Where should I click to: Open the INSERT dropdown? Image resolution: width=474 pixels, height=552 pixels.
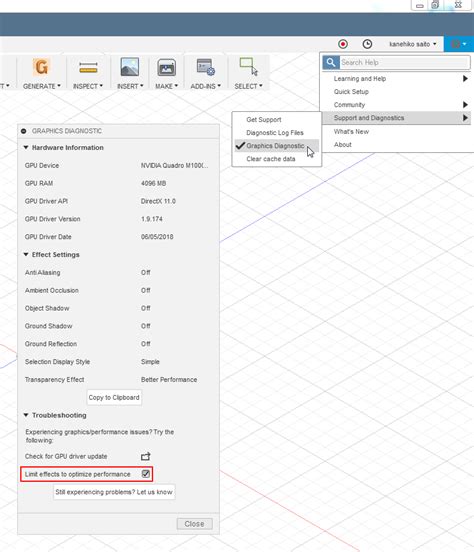130,86
